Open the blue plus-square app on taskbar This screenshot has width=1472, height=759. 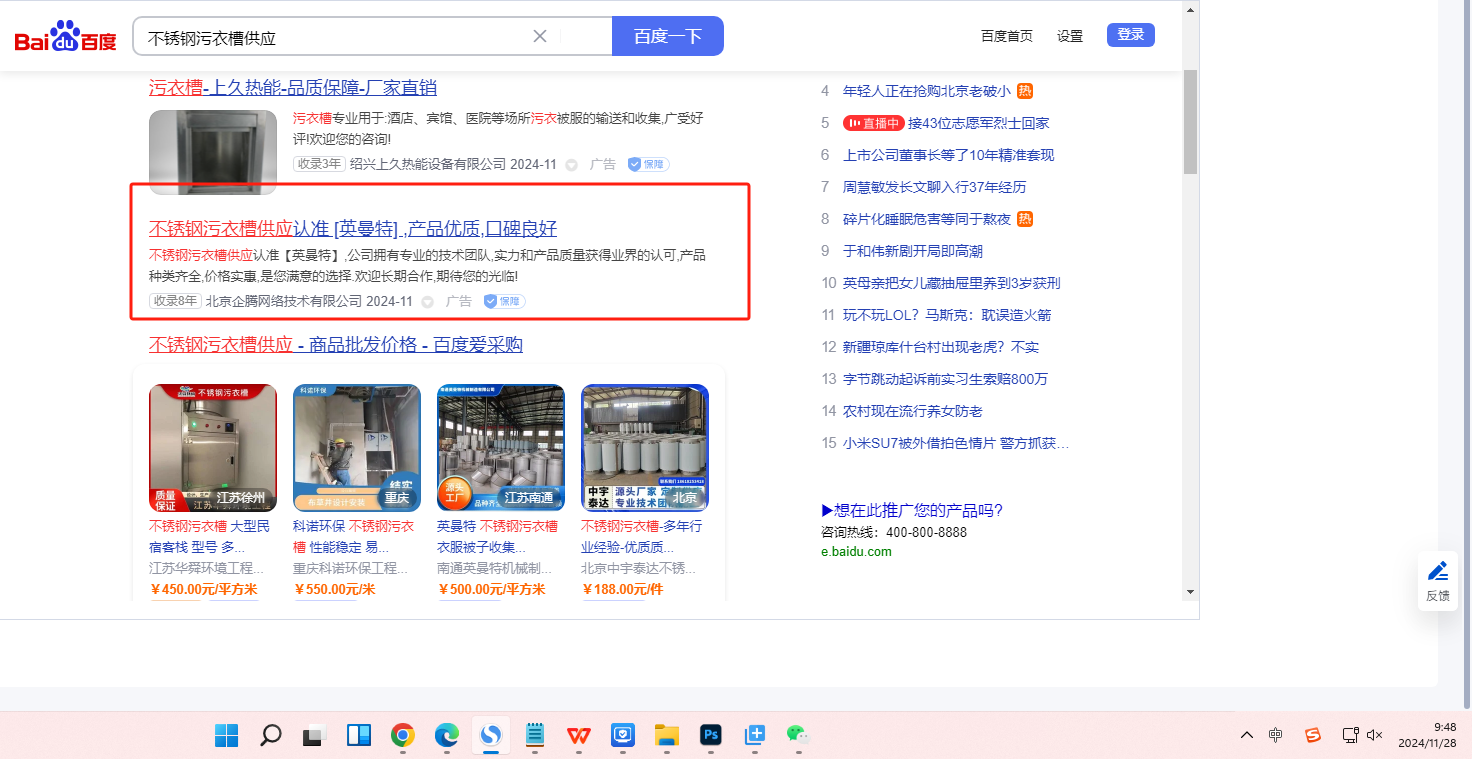[755, 736]
